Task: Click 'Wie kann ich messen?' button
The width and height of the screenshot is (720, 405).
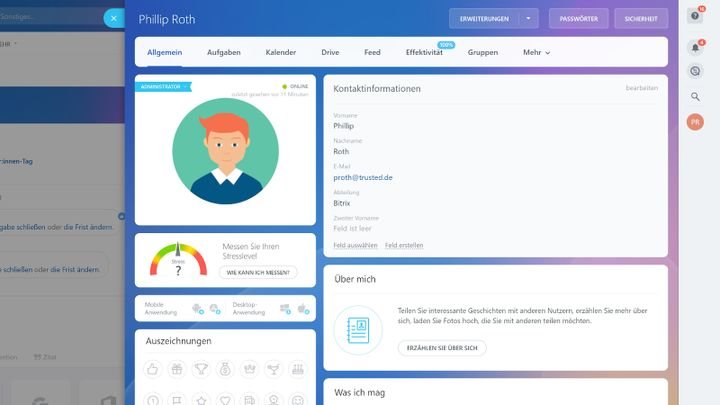Action: click(x=258, y=272)
